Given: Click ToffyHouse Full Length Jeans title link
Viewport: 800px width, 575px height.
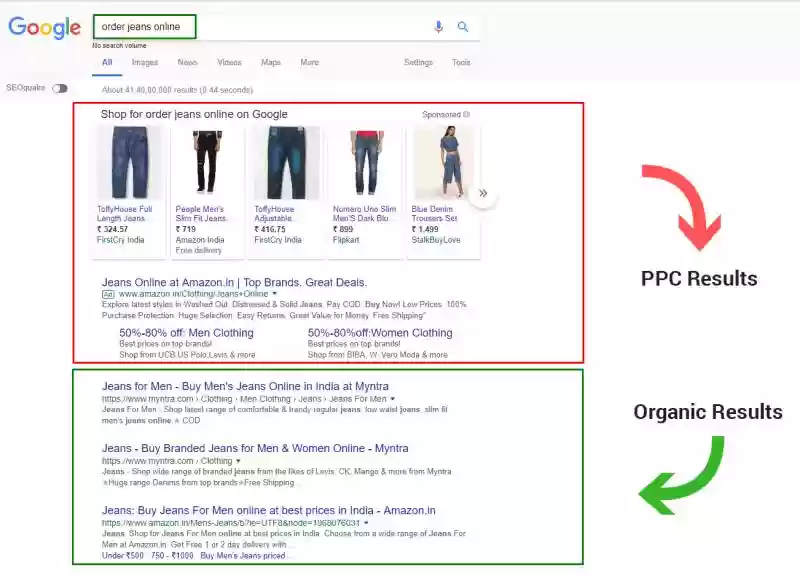Looking at the screenshot, I should click(124, 214).
